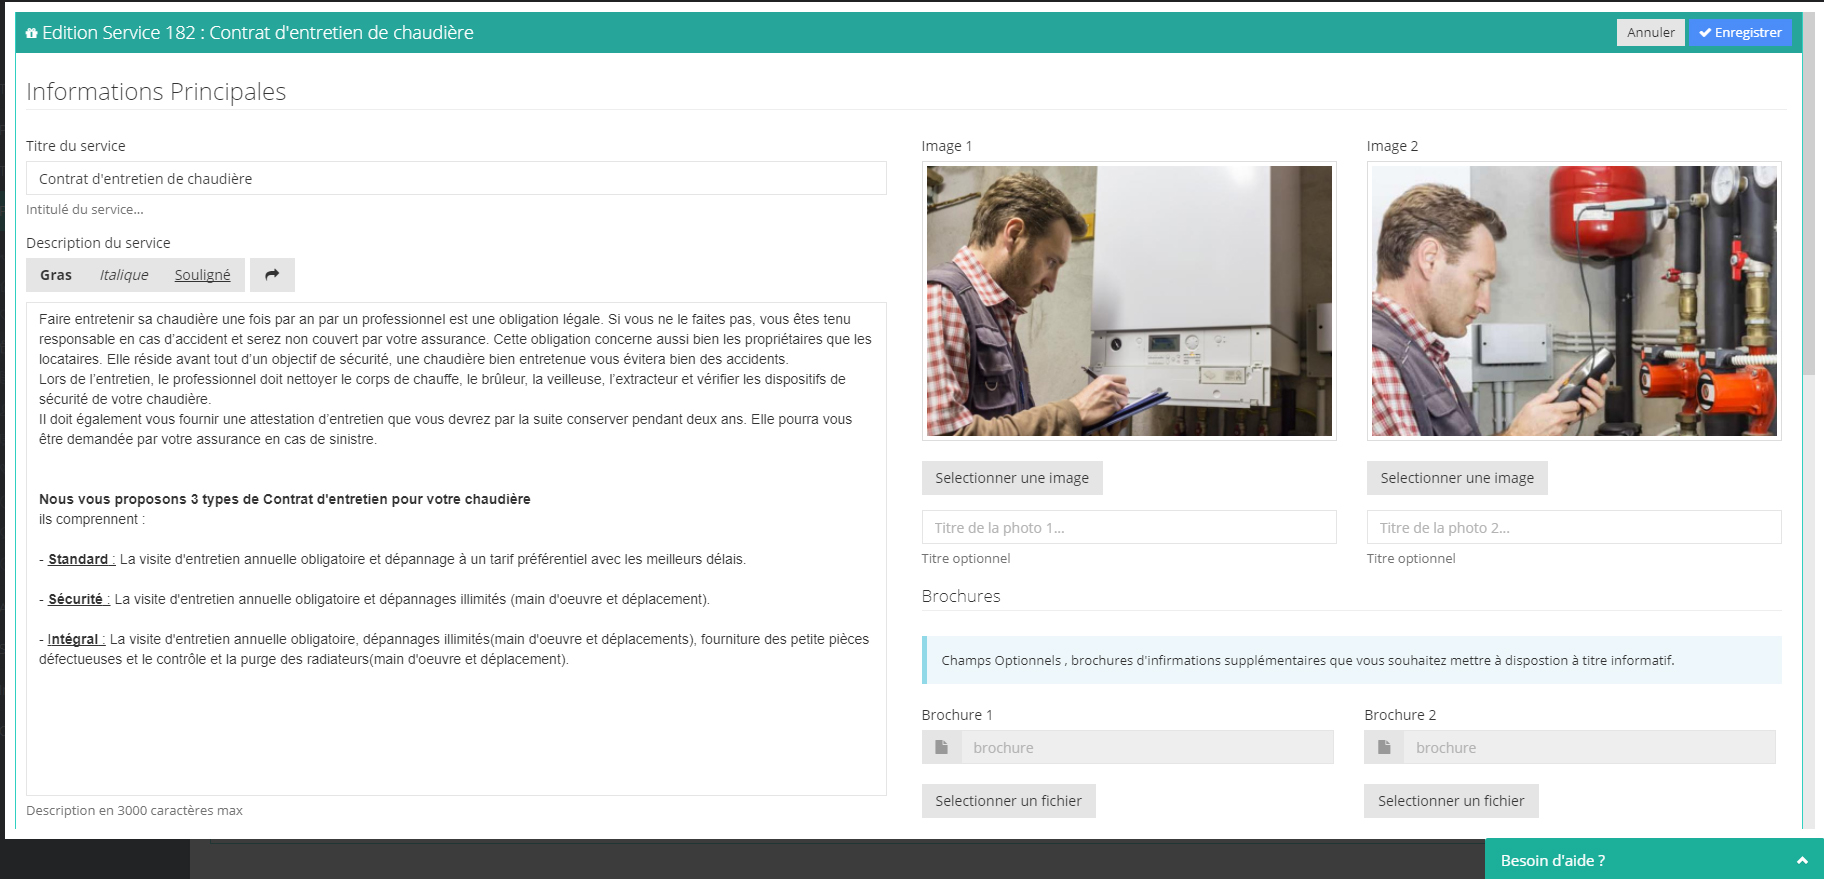Click the 'Informations Principales' heading
The image size is (1824, 879).
point(156,91)
